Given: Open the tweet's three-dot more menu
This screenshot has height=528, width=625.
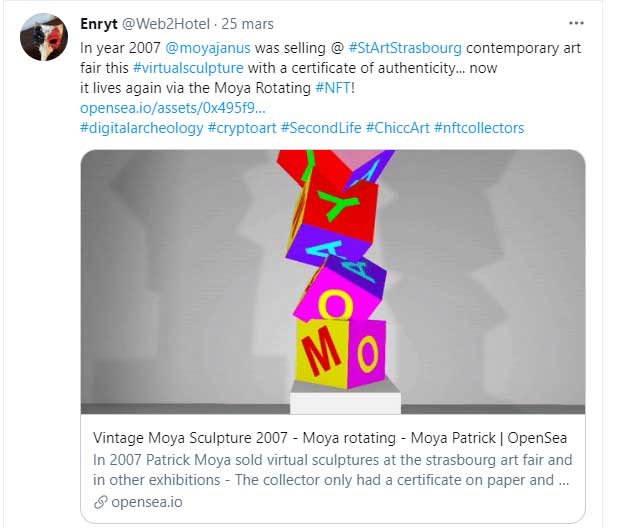Looking at the screenshot, I should (575, 22).
